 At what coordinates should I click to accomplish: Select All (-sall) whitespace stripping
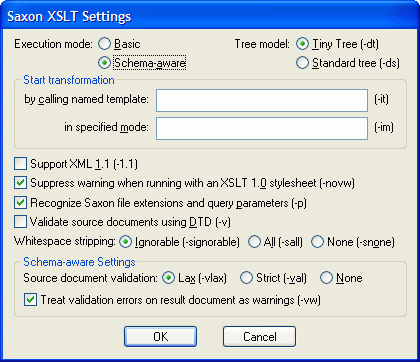pos(254,242)
